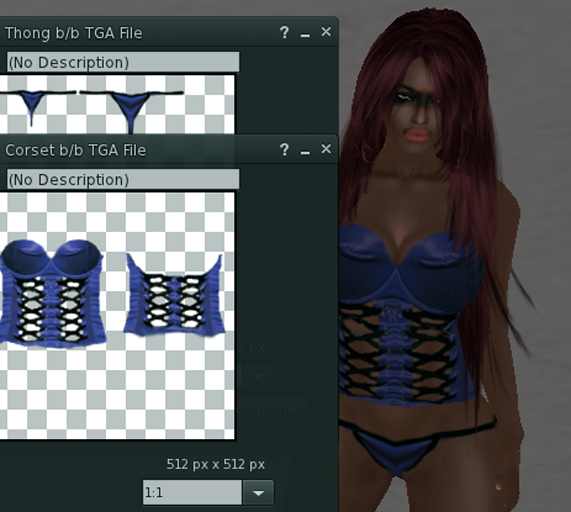Close the Corset b/b TGA File window
Viewport: 571px width, 512px height.
pyautogui.click(x=326, y=149)
